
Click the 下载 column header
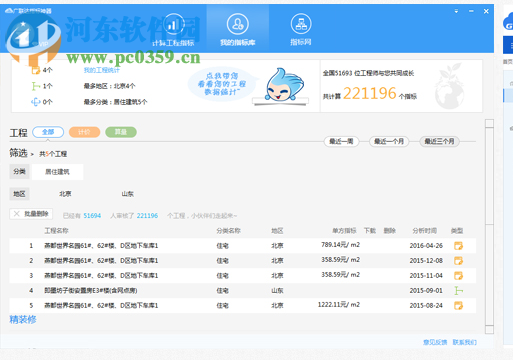click(370, 231)
